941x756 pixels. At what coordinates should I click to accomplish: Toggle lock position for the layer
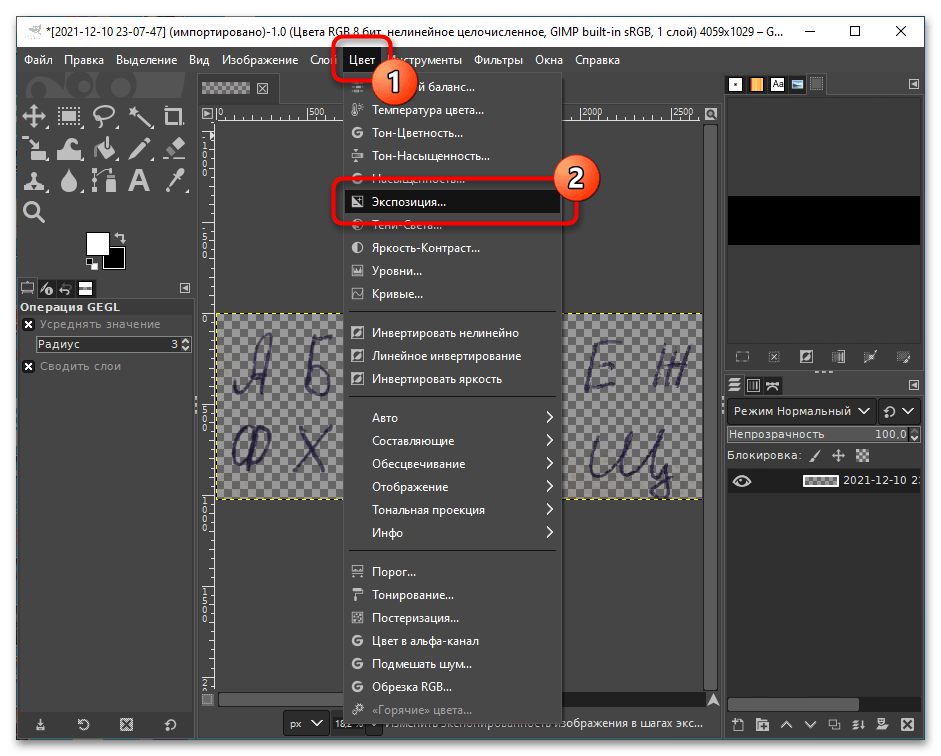tap(838, 456)
